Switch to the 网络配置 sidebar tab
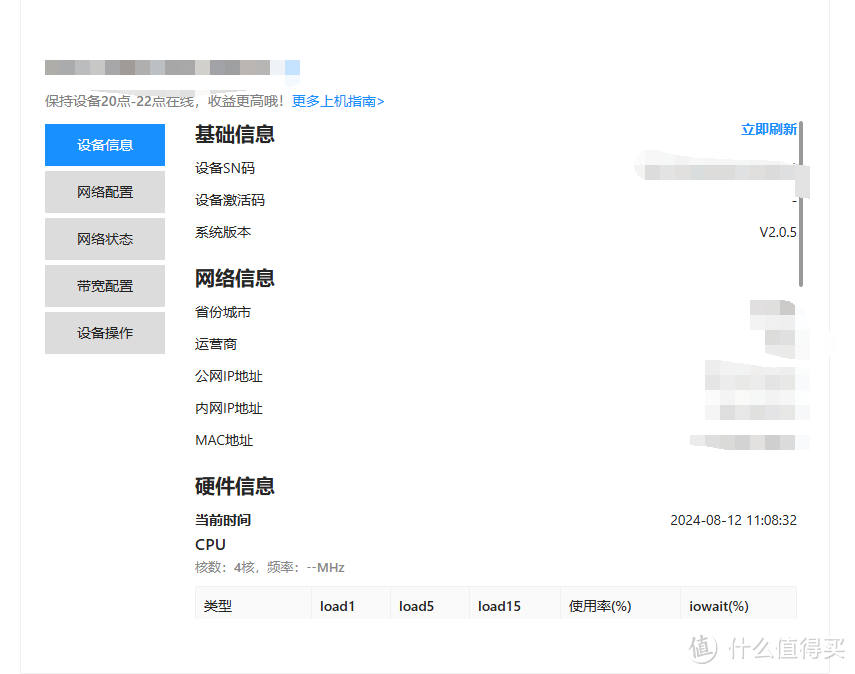Image resolution: width=855 pixels, height=674 pixels. [x=104, y=192]
